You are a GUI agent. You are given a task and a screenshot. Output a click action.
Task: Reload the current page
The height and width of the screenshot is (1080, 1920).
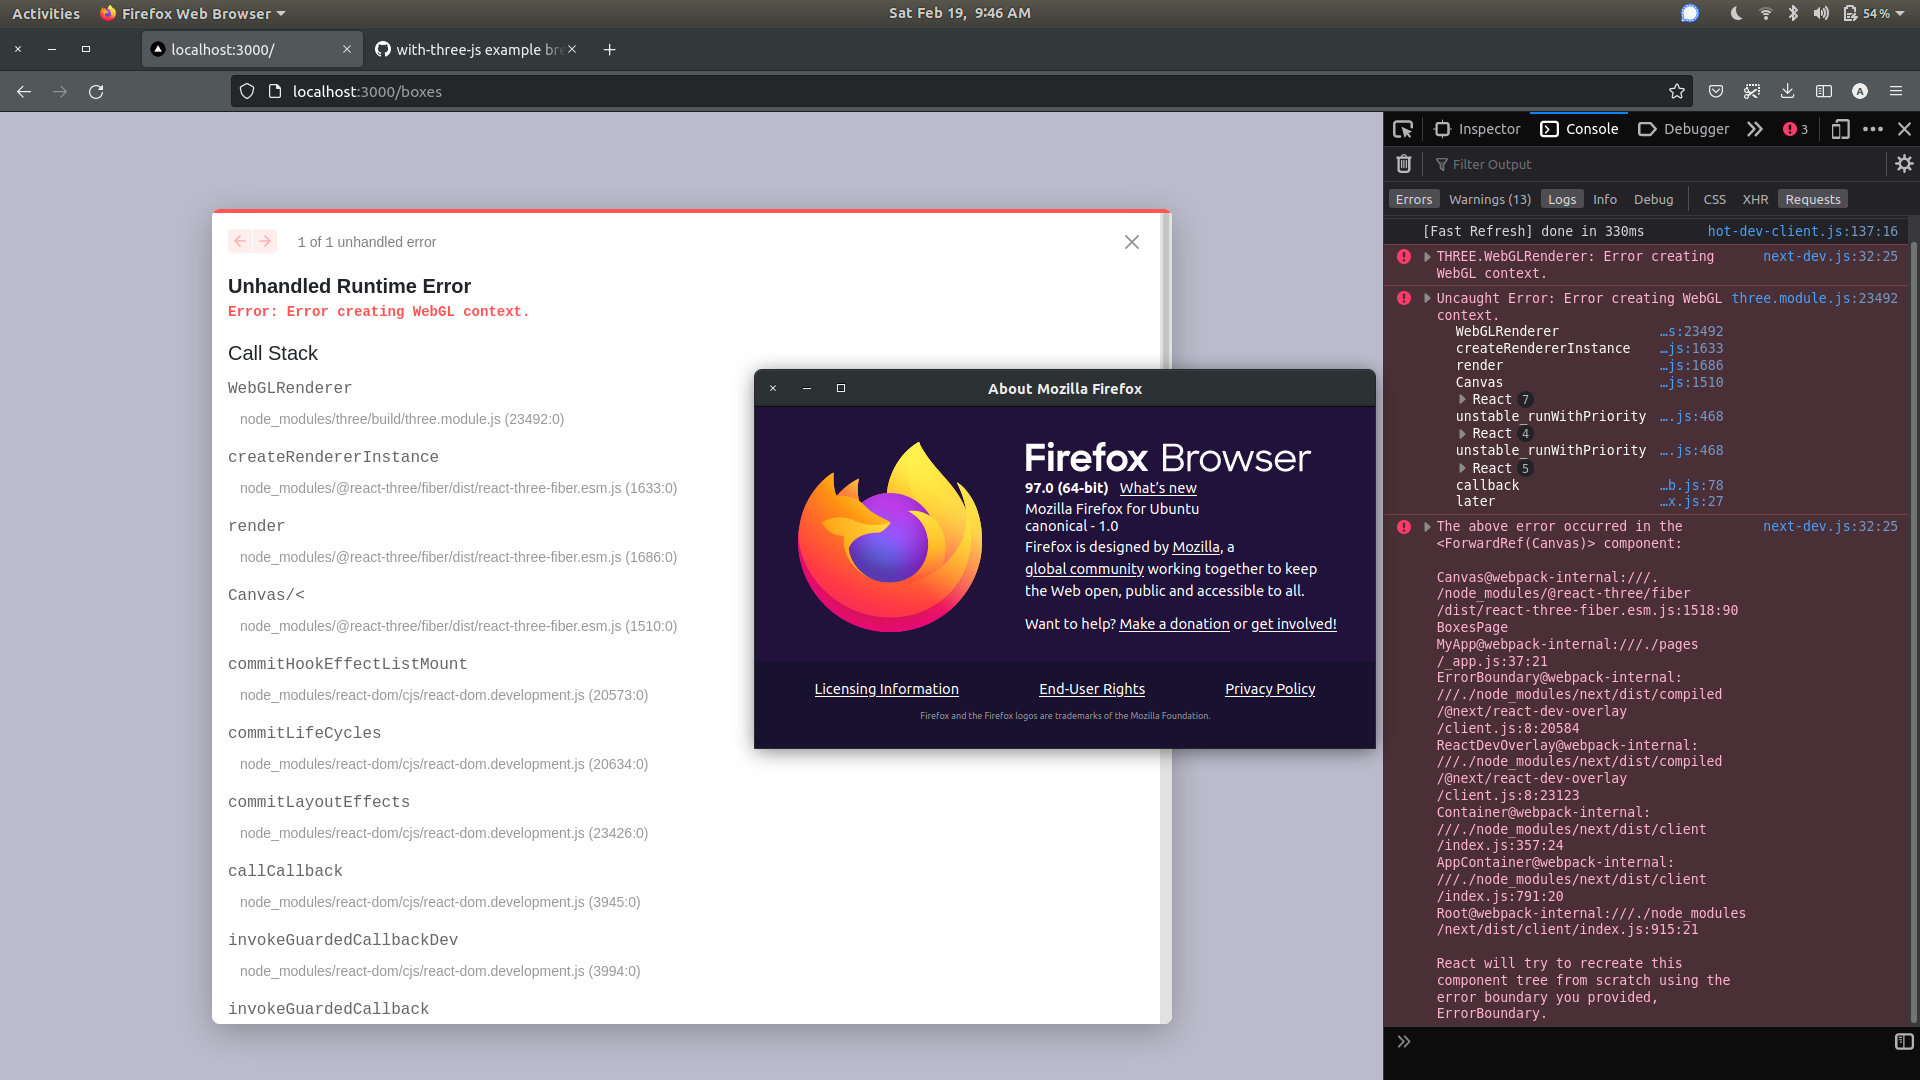coord(96,91)
